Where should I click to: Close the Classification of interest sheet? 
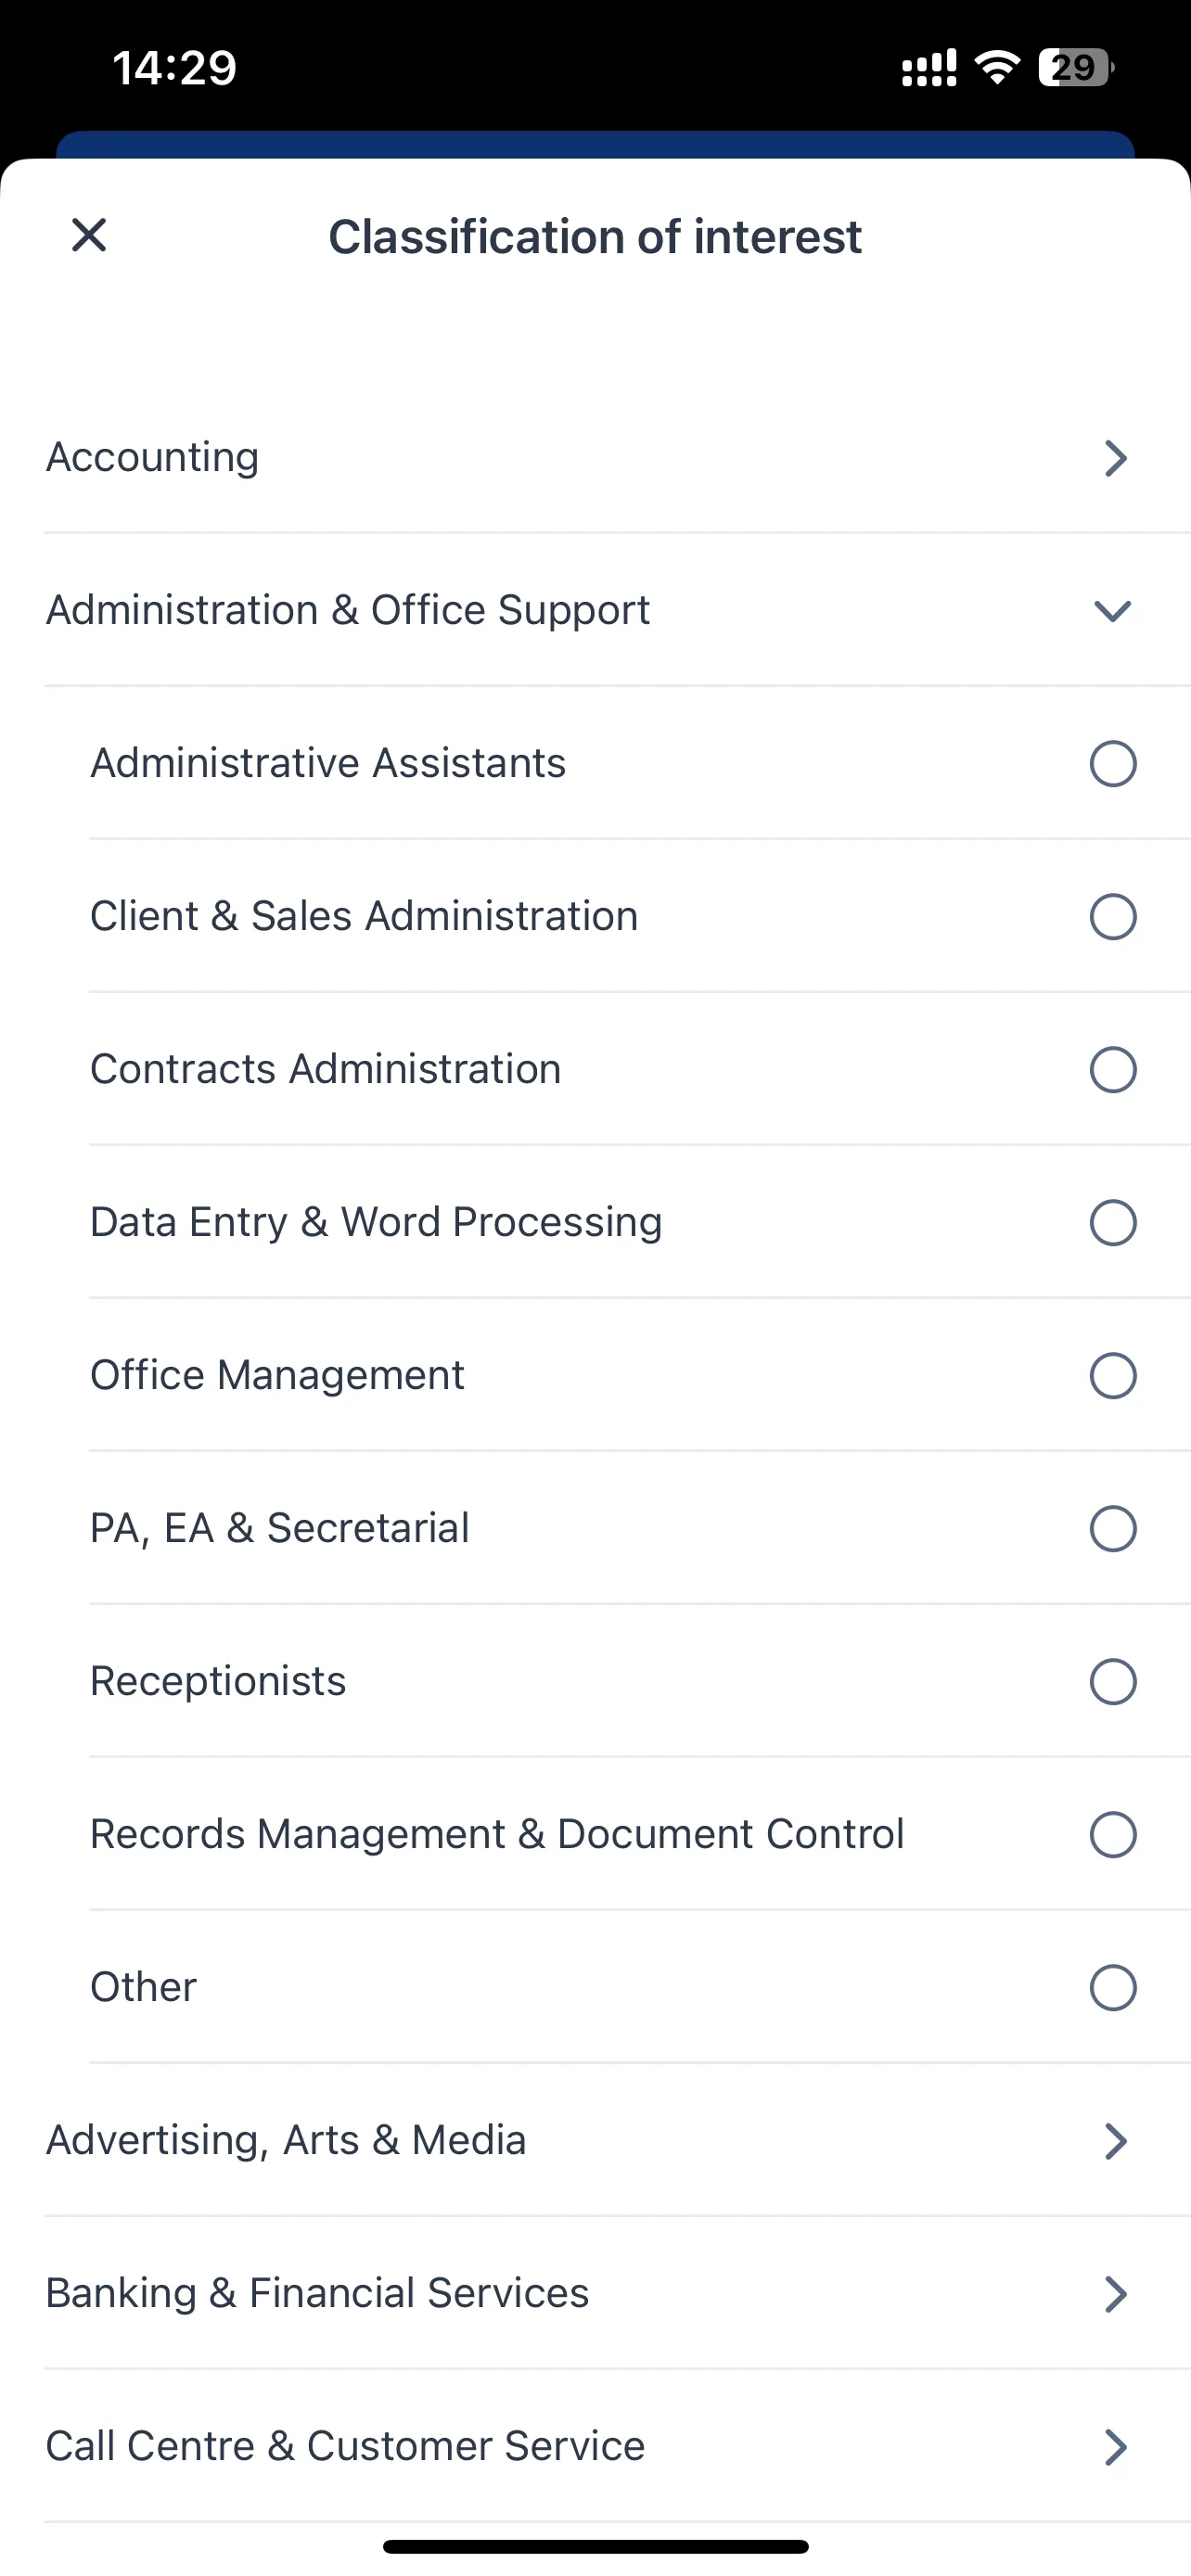(x=89, y=236)
